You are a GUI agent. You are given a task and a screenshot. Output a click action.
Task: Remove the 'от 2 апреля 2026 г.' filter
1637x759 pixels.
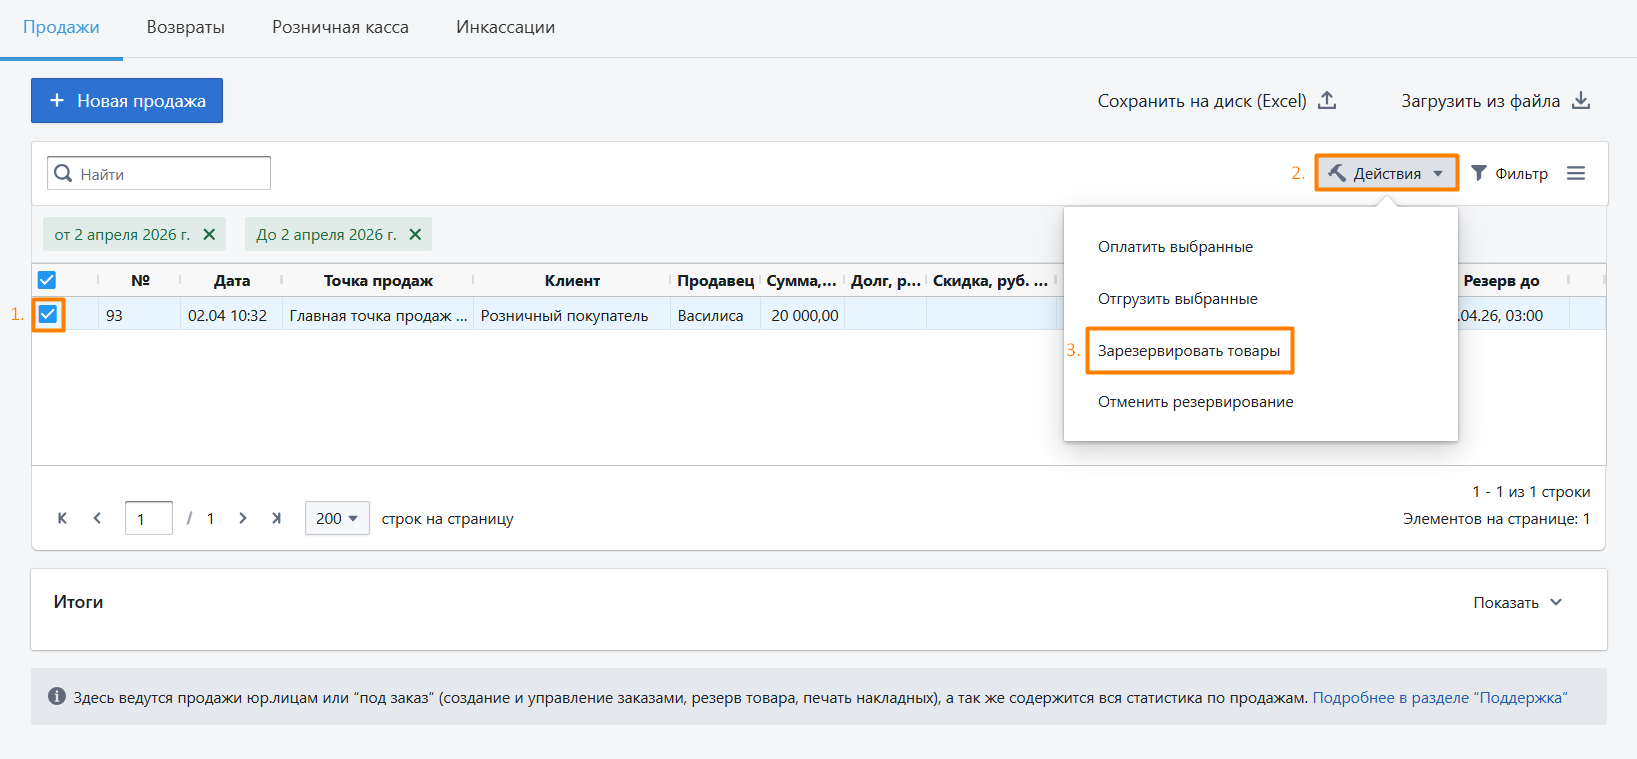[209, 234]
